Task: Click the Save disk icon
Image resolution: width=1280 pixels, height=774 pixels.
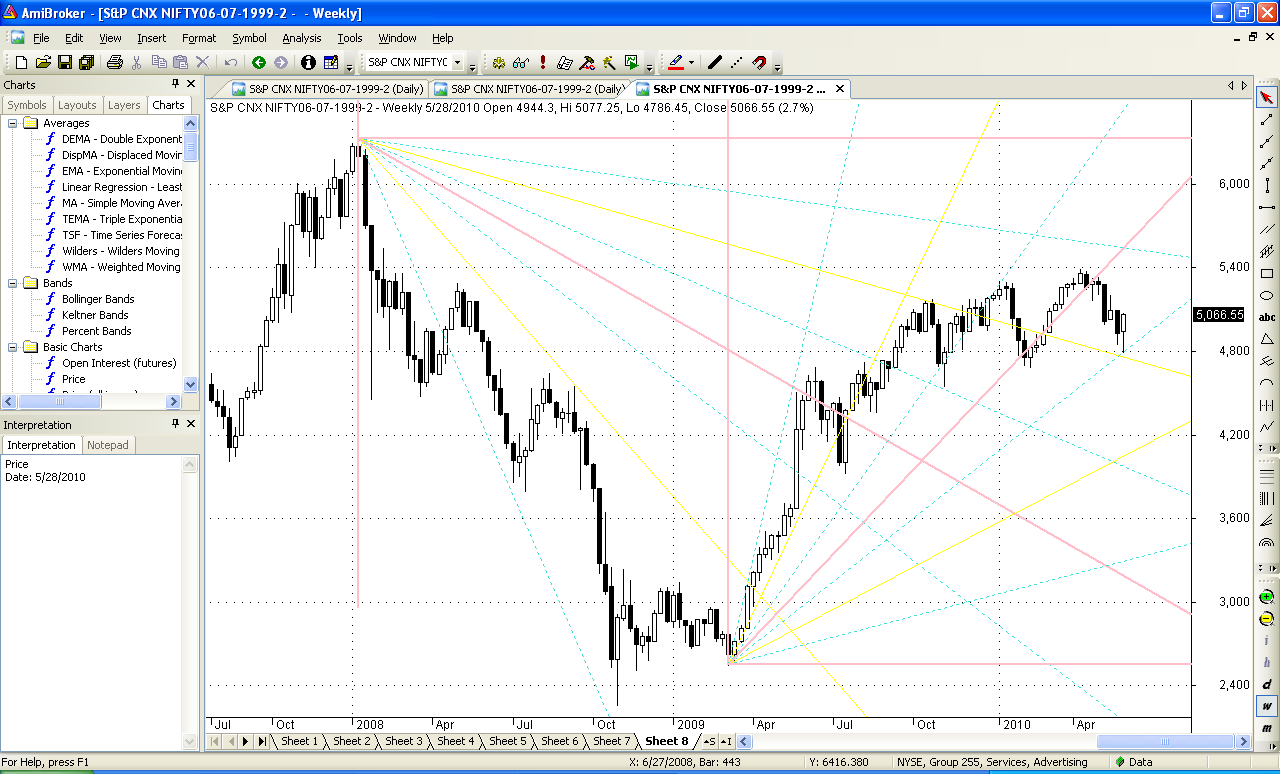Action: click(64, 62)
